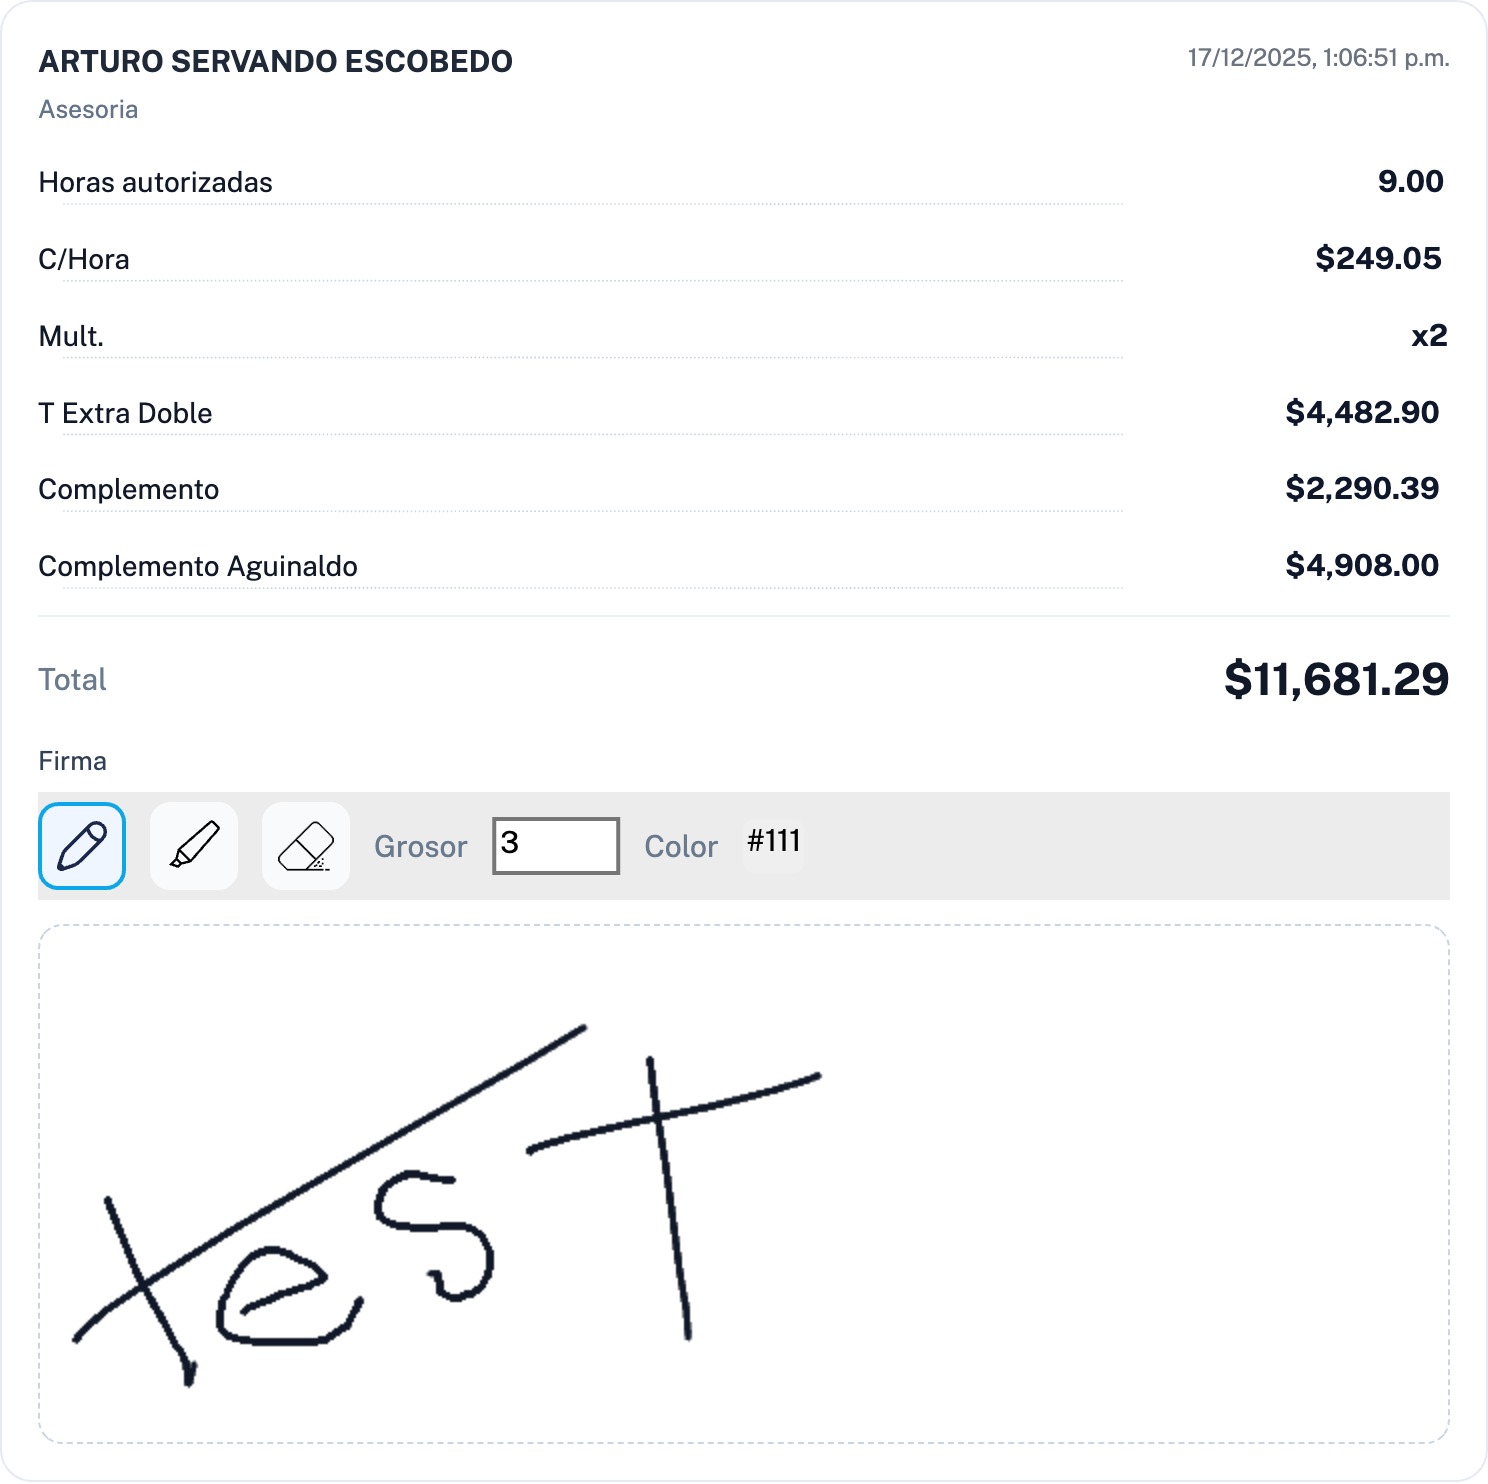Image resolution: width=1488 pixels, height=1484 pixels.
Task: Click the Horas autorizadas row label
Action: 155,183
